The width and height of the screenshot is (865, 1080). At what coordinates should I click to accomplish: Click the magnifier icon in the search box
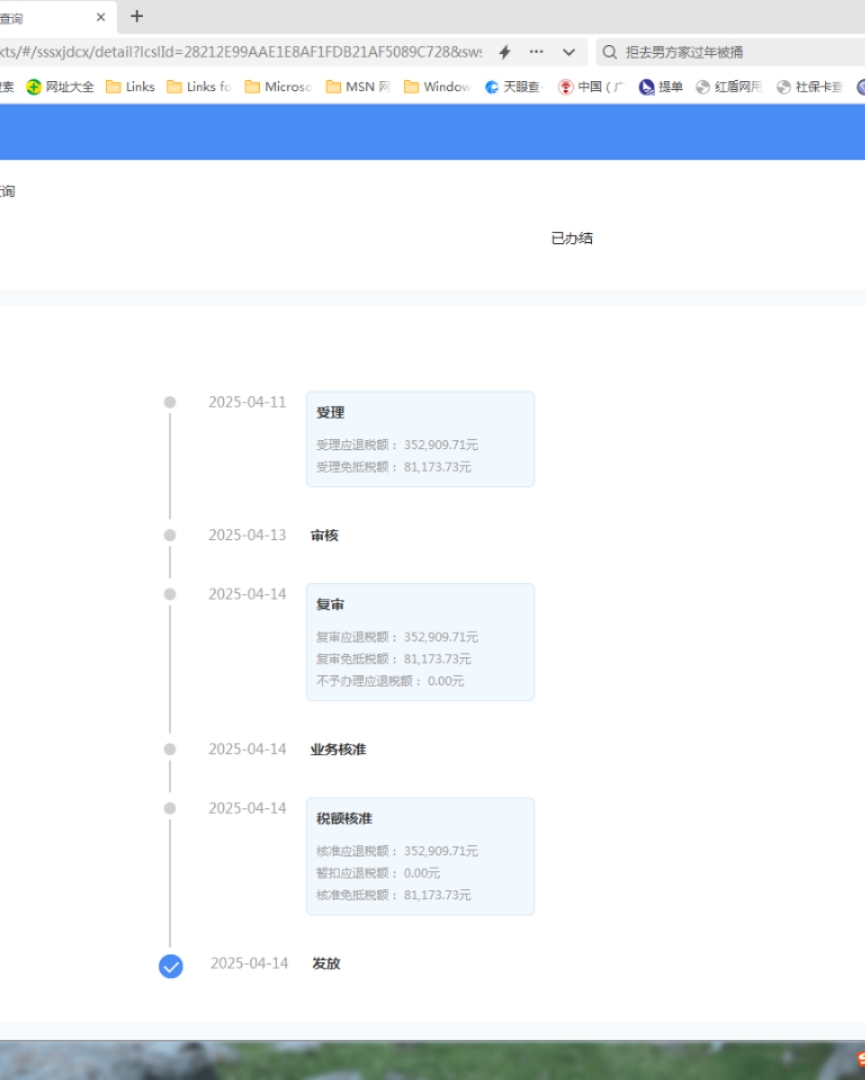pyautogui.click(x=608, y=53)
